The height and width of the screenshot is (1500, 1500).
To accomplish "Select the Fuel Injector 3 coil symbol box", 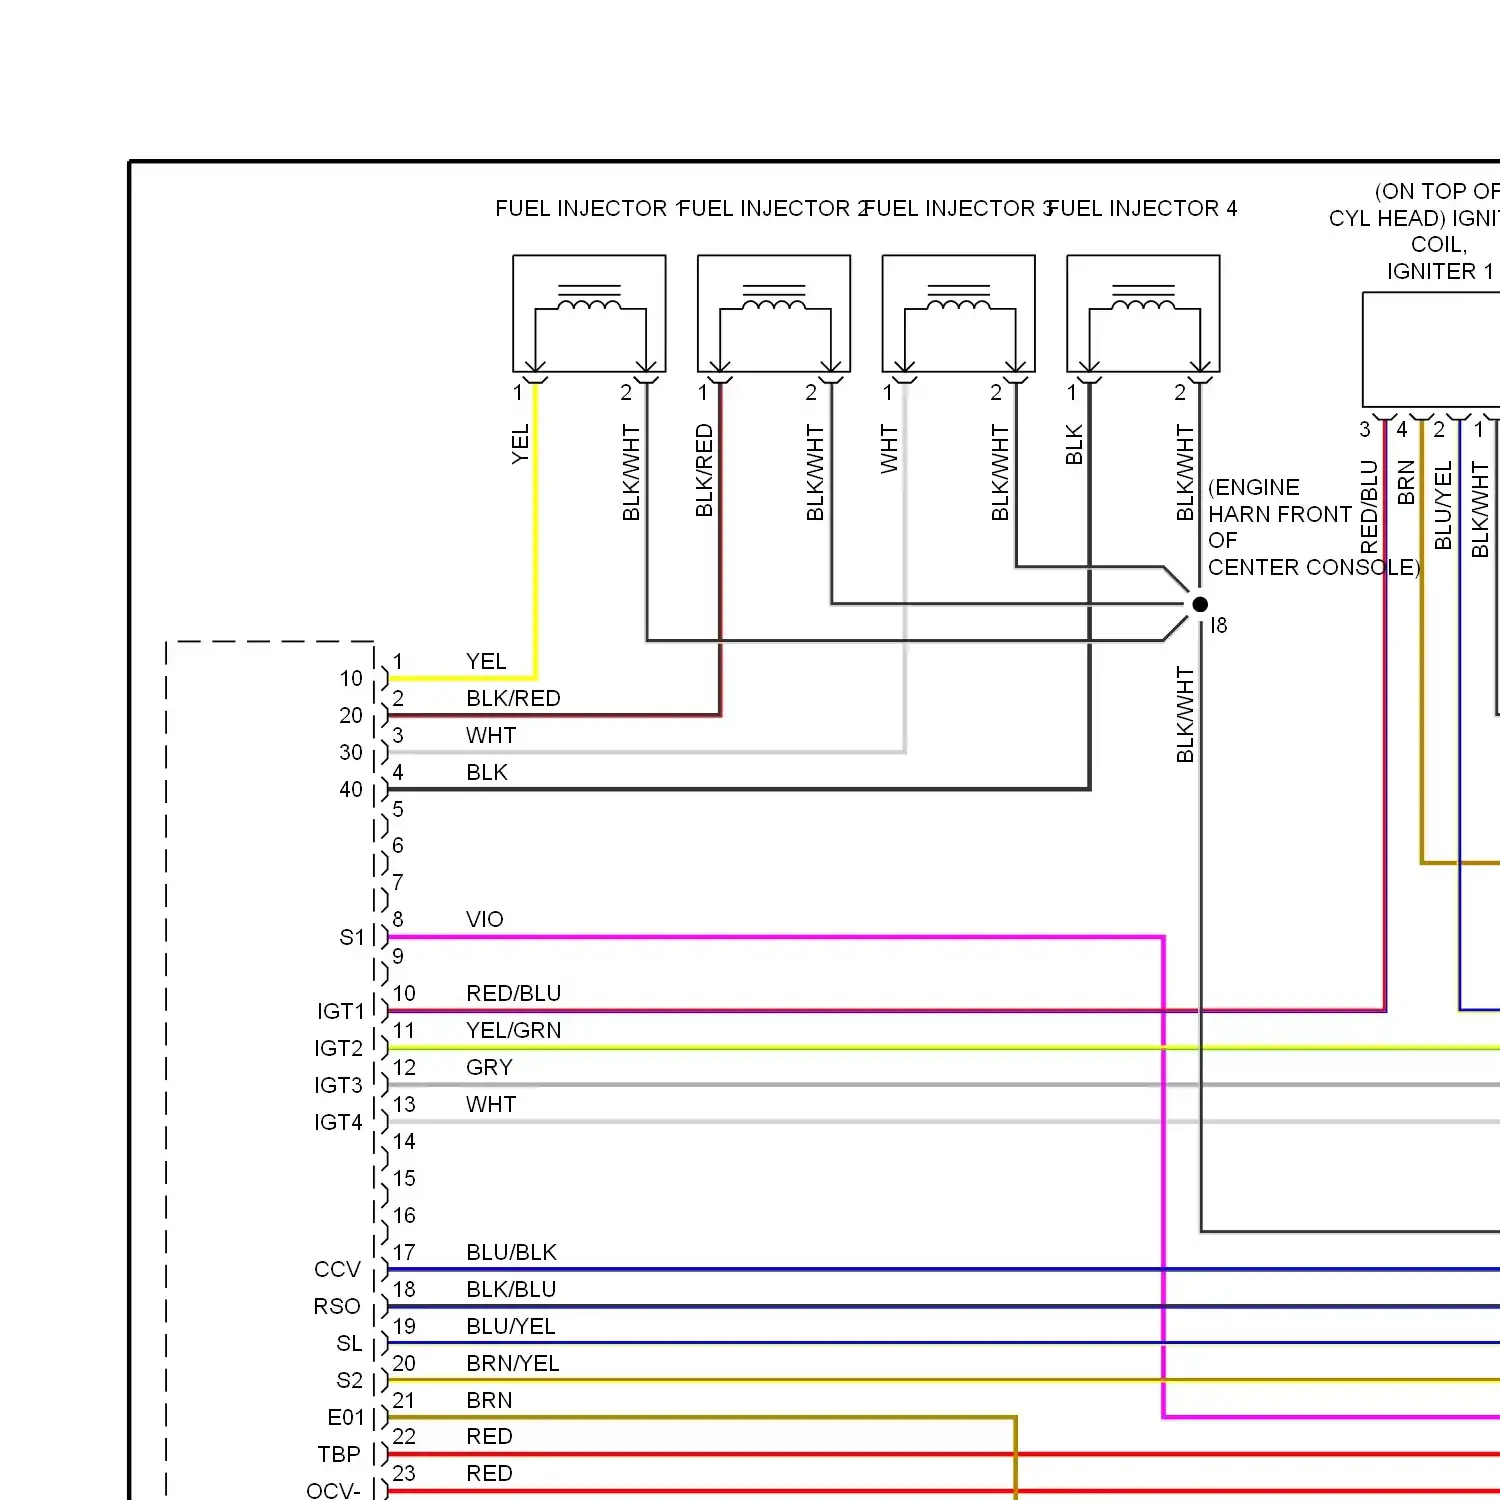I will click(959, 313).
